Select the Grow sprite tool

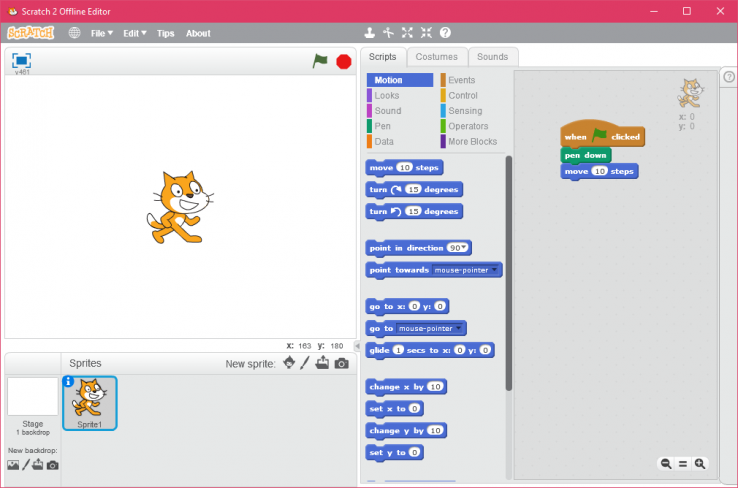tap(408, 33)
